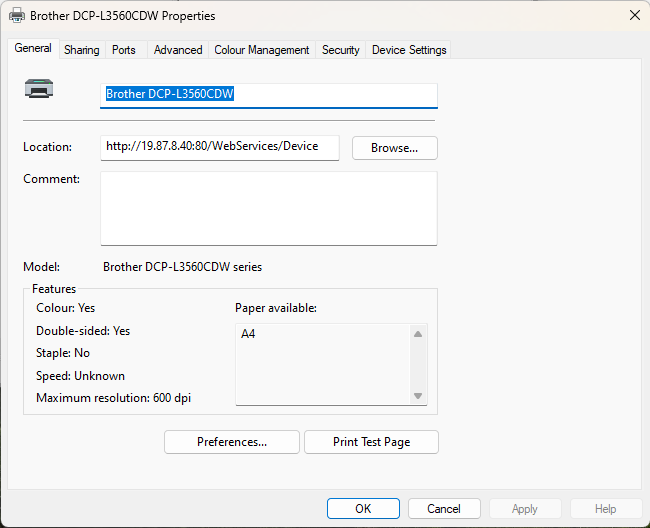Open the Ports tab

click(124, 50)
